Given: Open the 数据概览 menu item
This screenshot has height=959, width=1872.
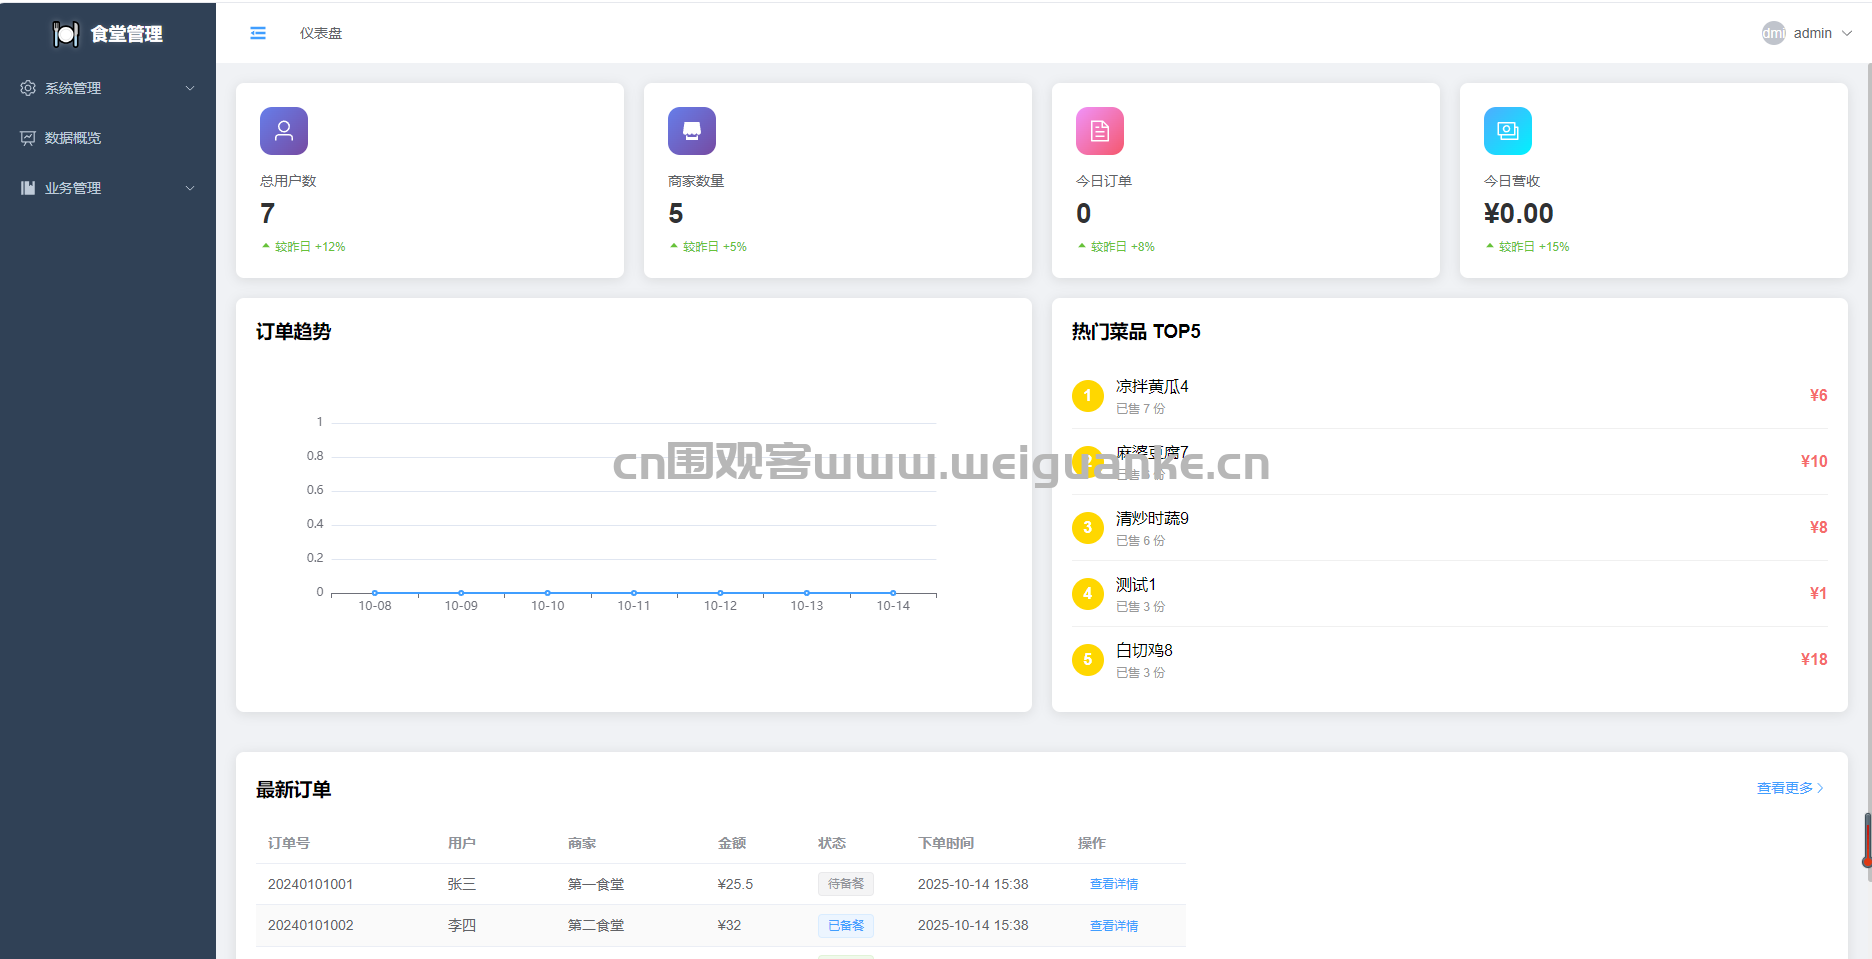Looking at the screenshot, I should point(73,138).
